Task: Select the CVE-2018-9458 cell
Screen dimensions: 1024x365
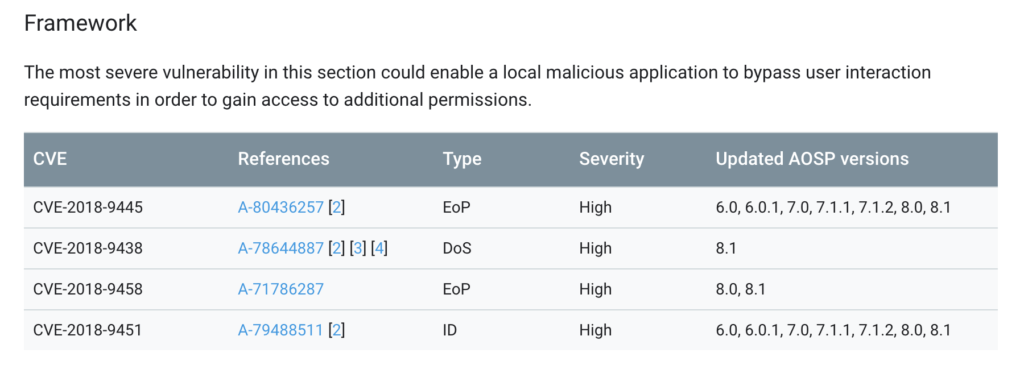Action: [88, 289]
